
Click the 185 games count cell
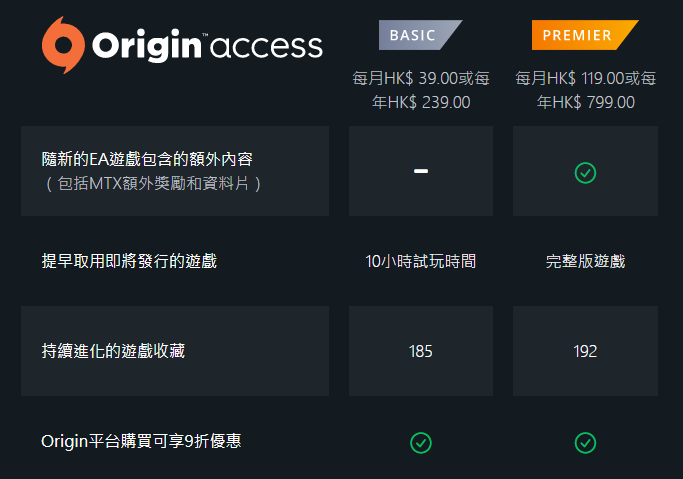(x=421, y=351)
